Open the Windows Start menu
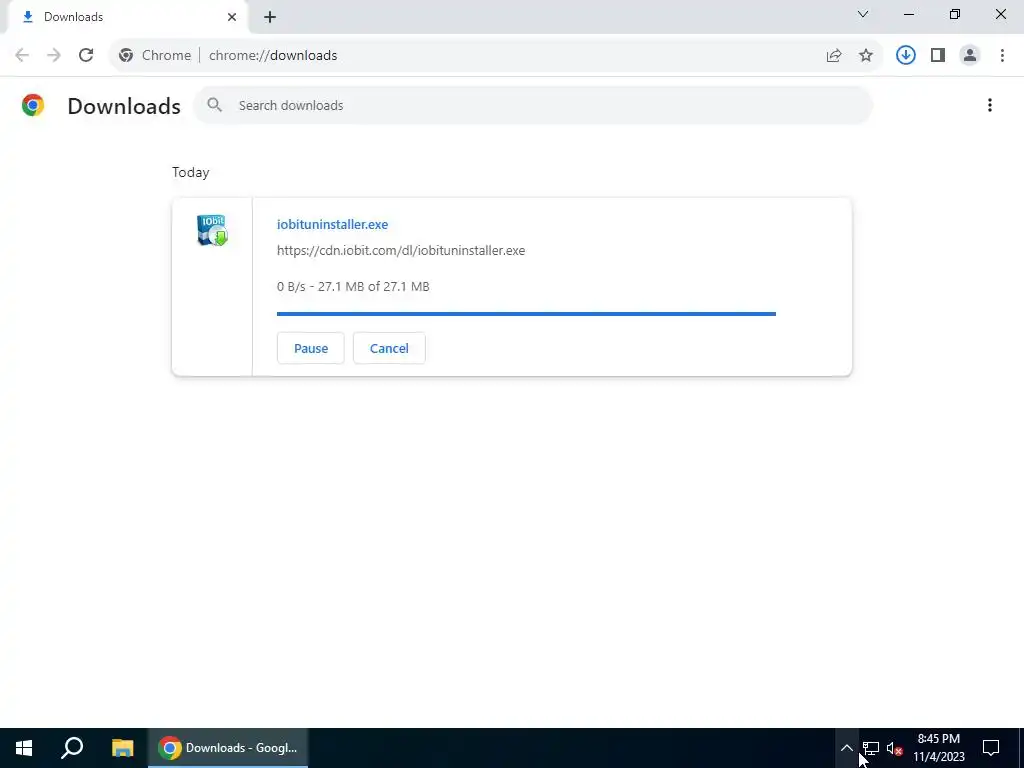 (x=24, y=748)
